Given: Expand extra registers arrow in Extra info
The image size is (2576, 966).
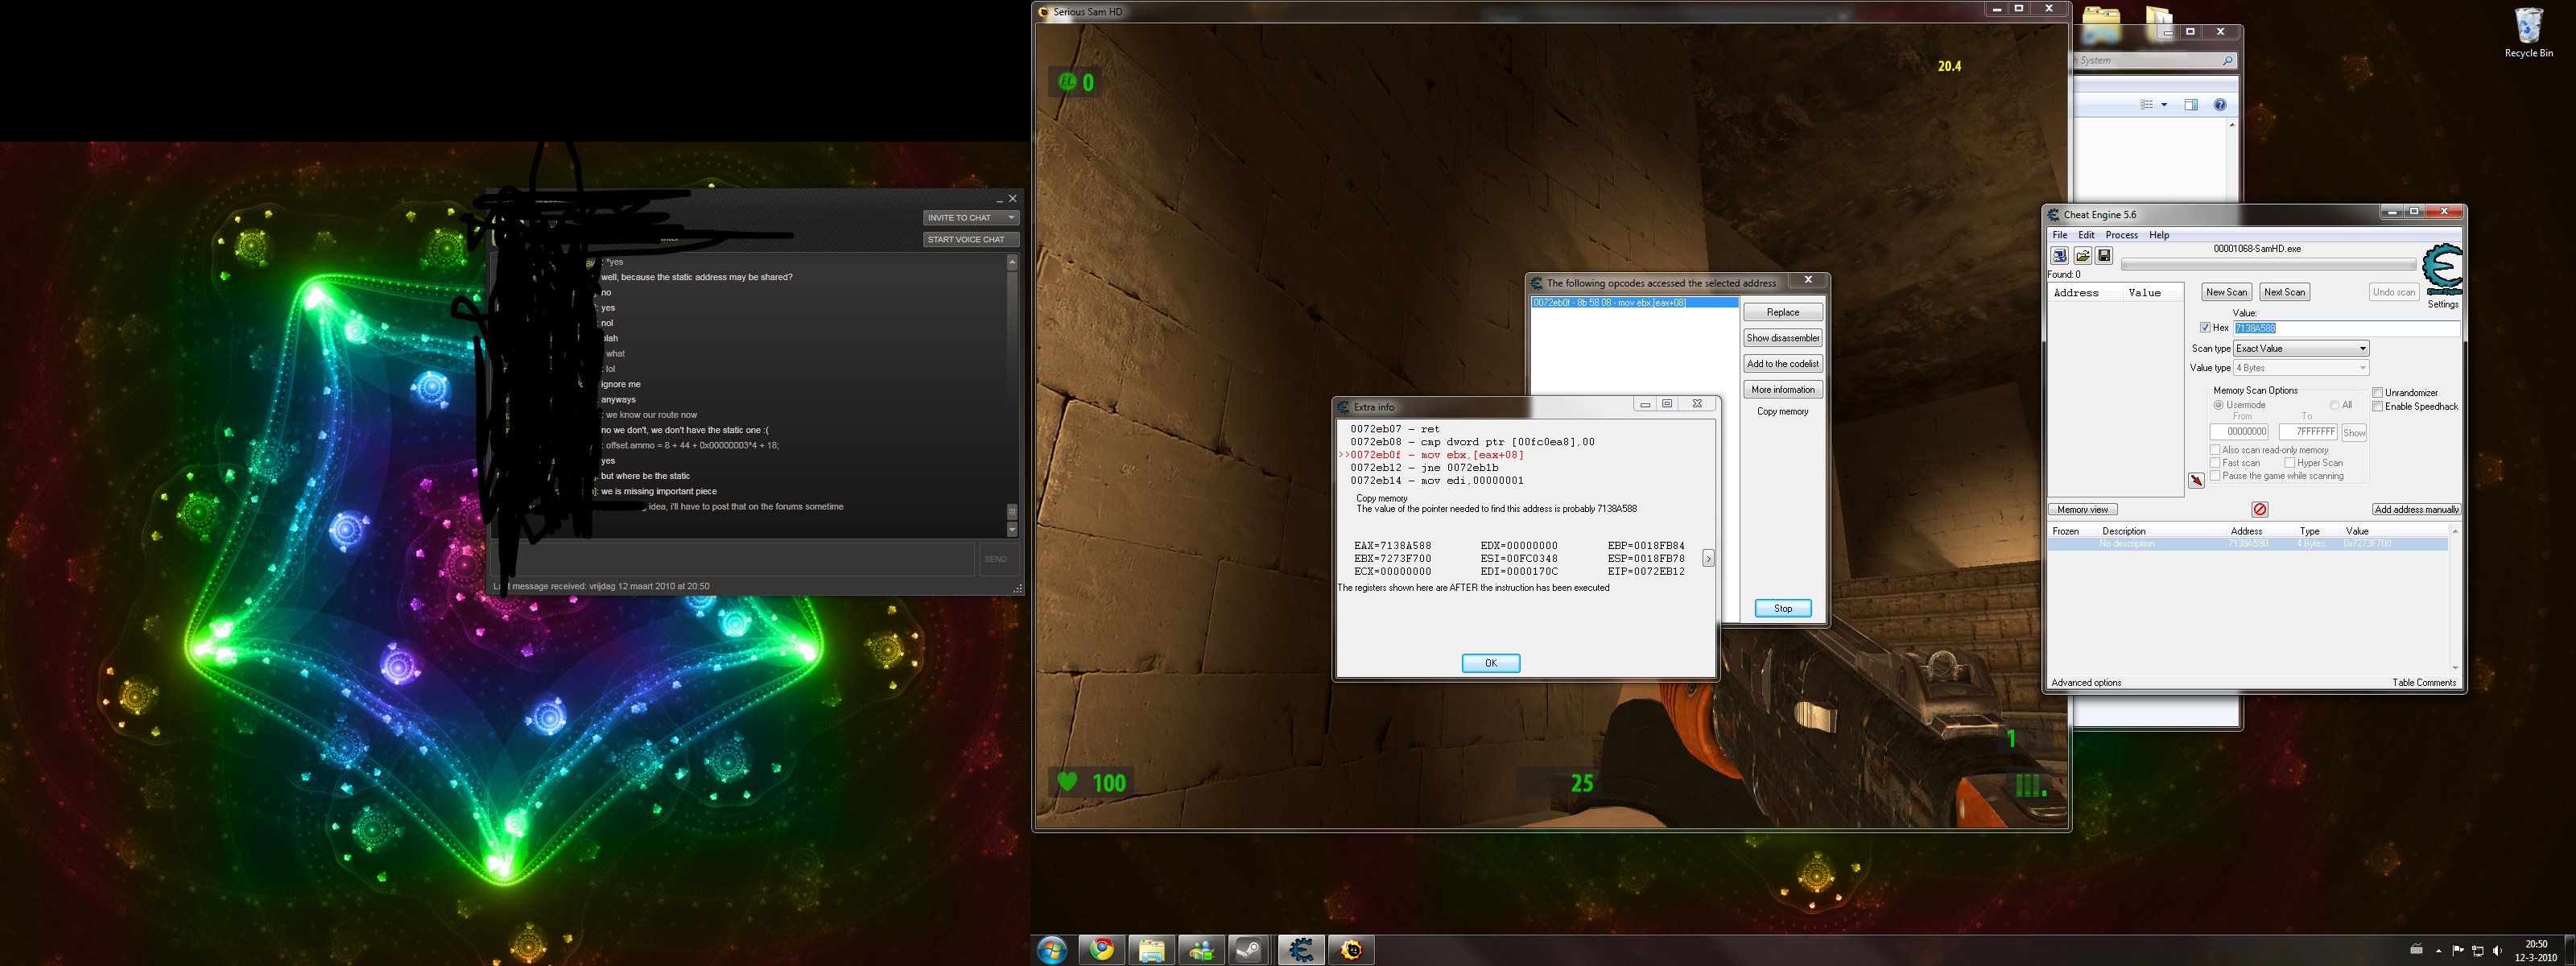Looking at the screenshot, I should click(1708, 559).
